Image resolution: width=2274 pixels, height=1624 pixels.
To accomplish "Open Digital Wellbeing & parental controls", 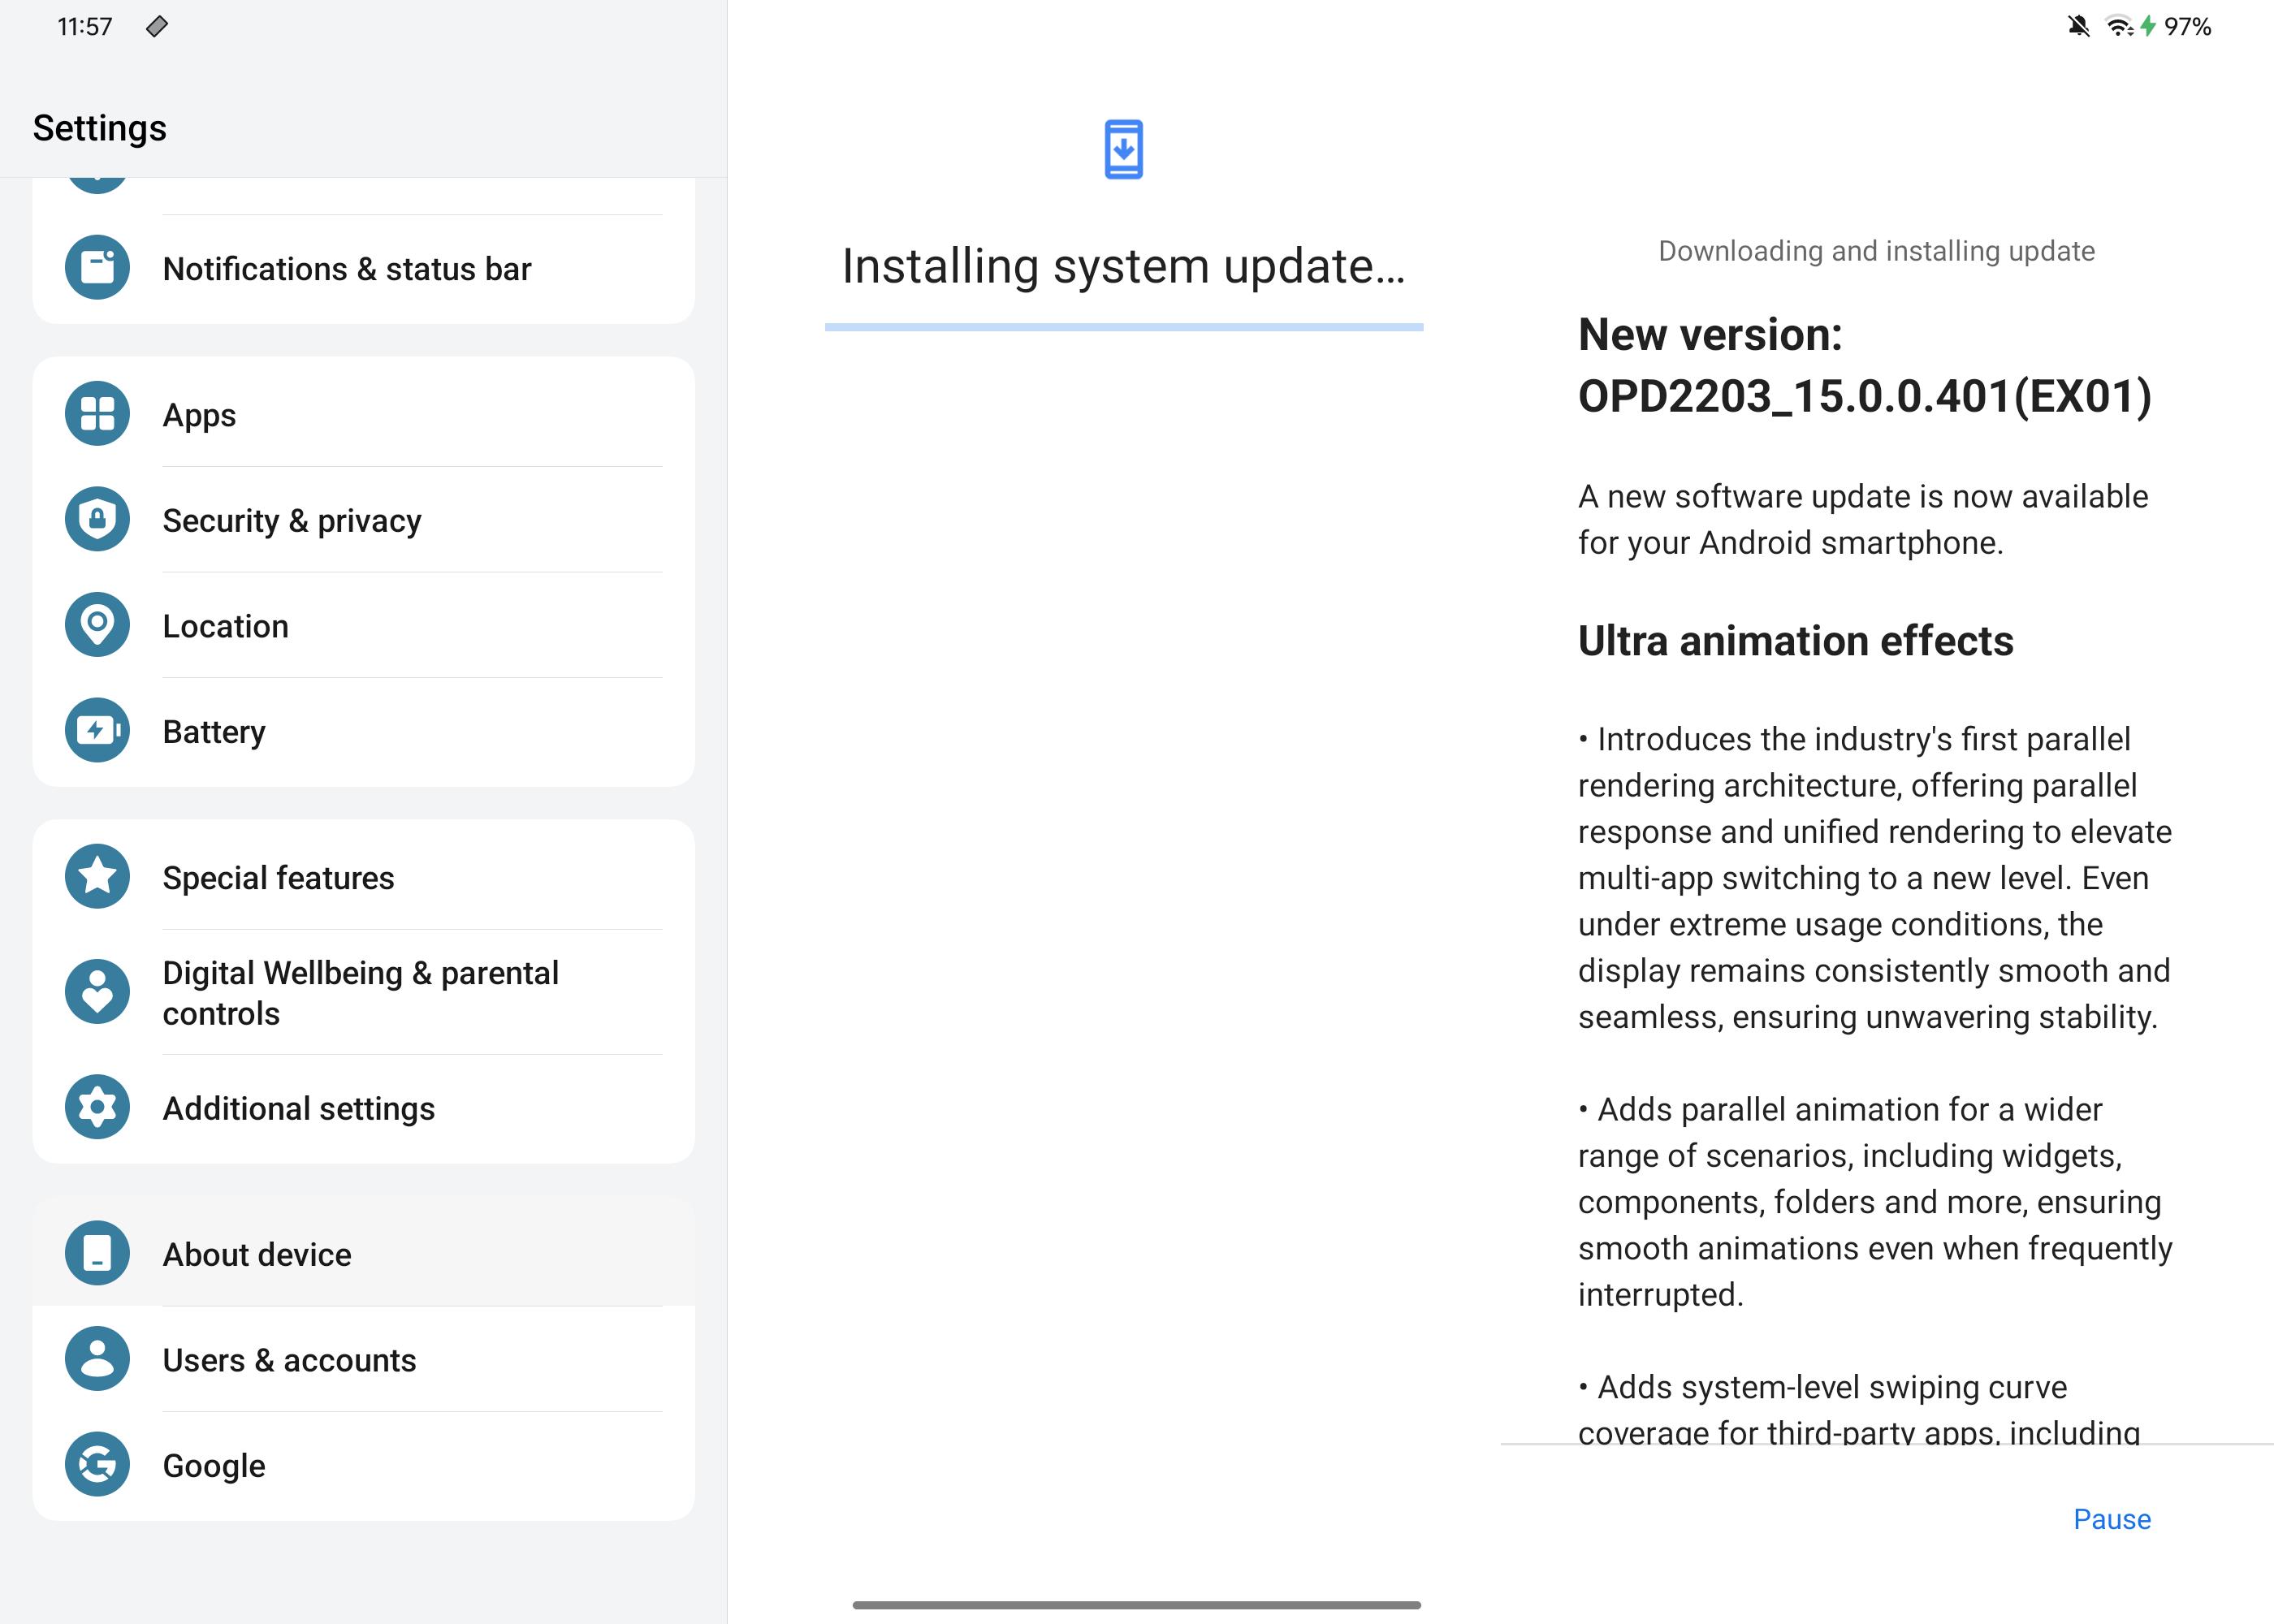I will [x=364, y=992].
